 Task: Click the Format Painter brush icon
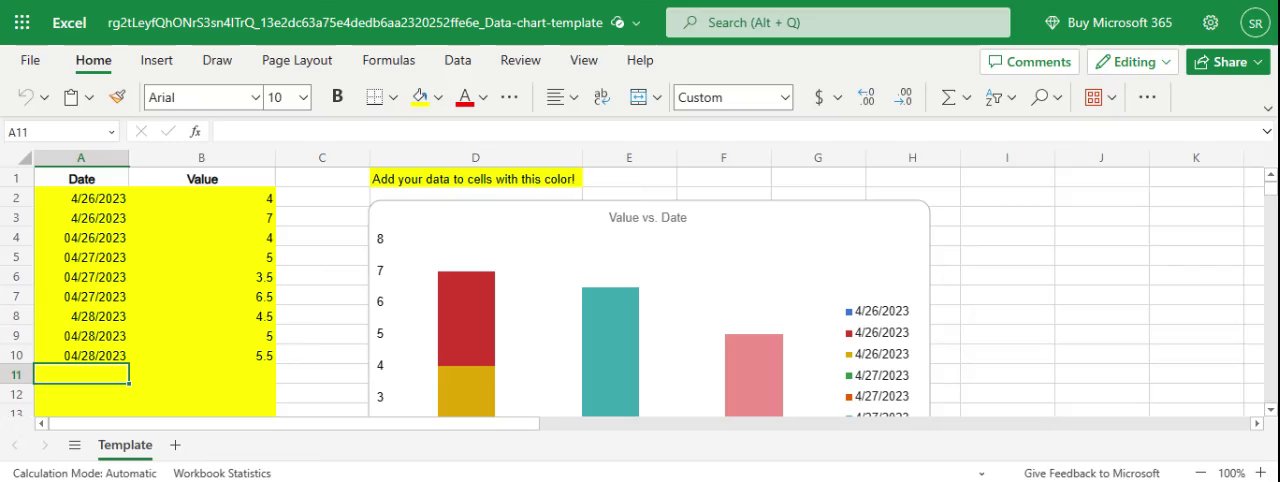coord(117,97)
